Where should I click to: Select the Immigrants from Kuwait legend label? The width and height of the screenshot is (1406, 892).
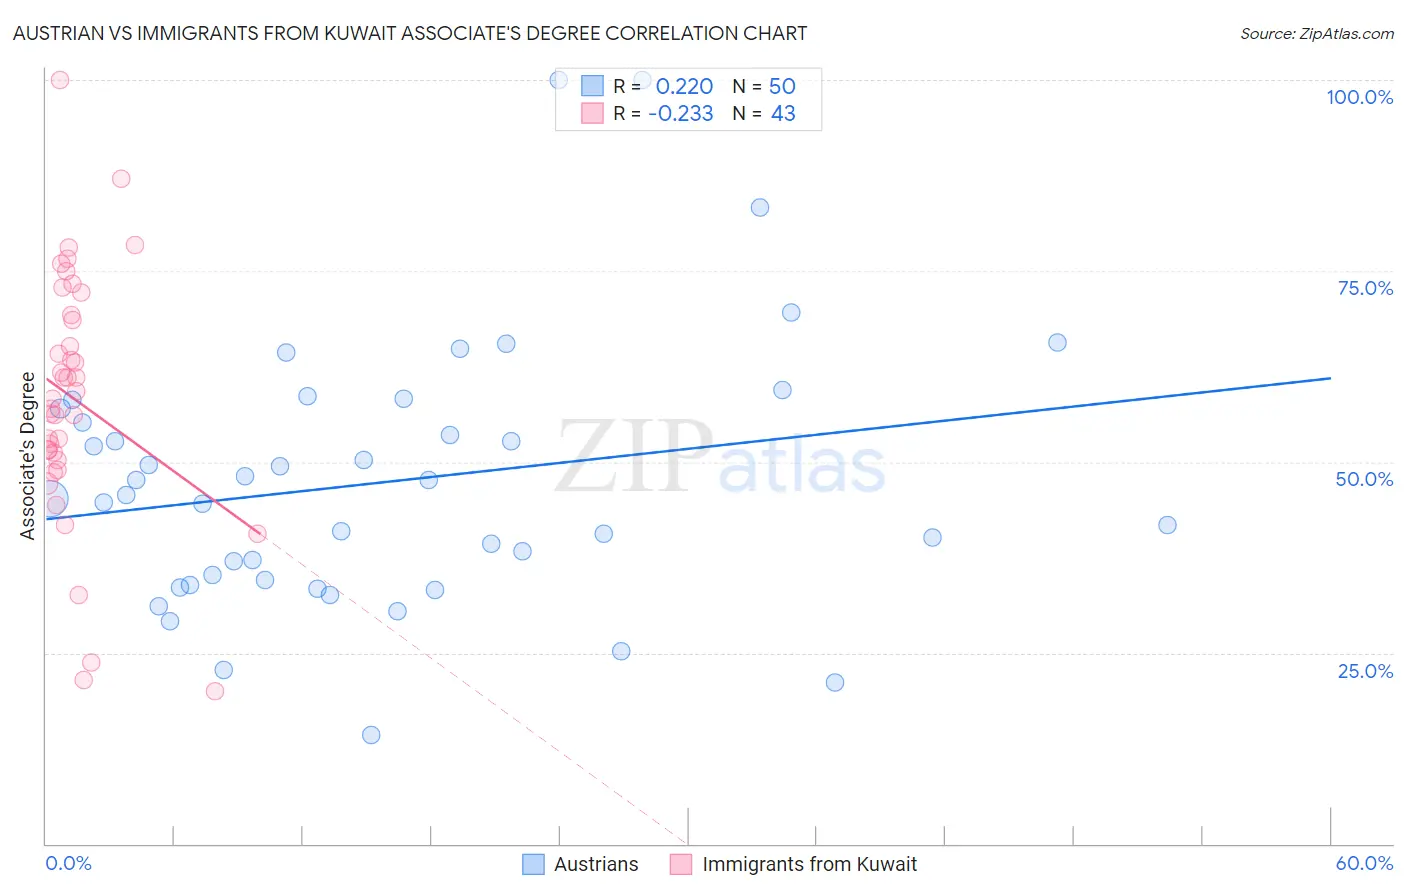809,864
